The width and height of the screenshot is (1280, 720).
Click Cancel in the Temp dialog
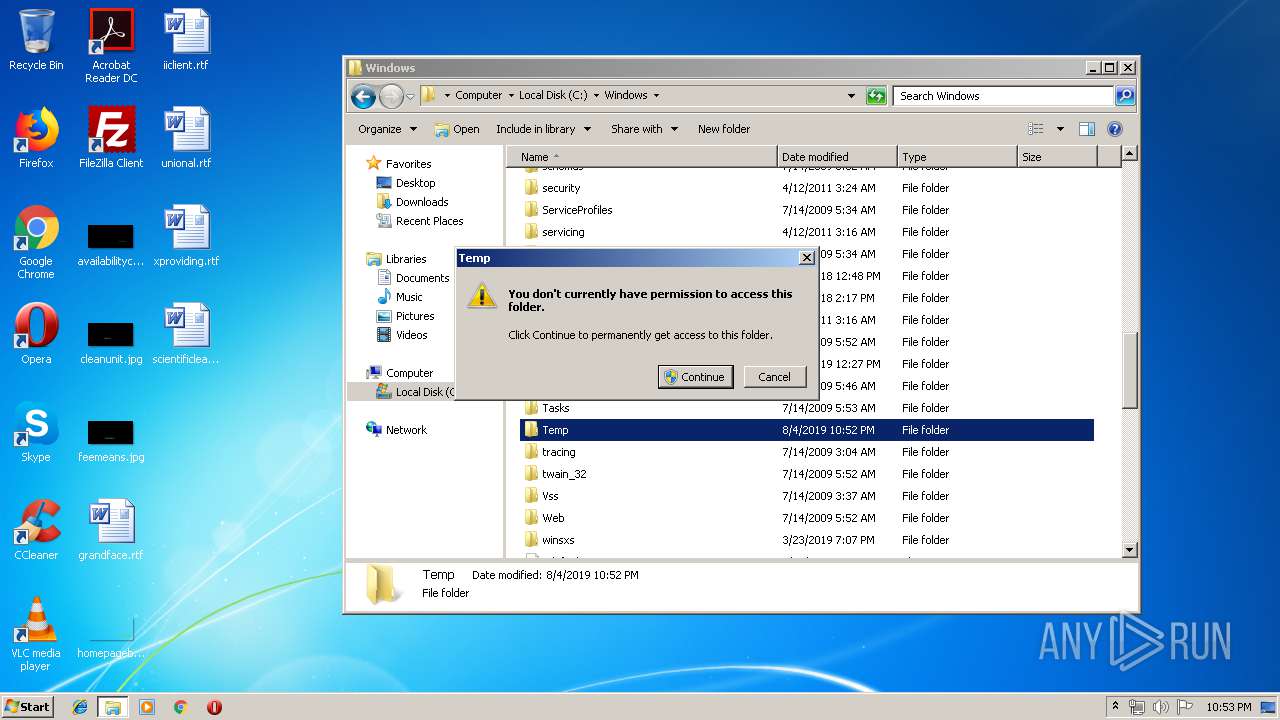(x=774, y=377)
